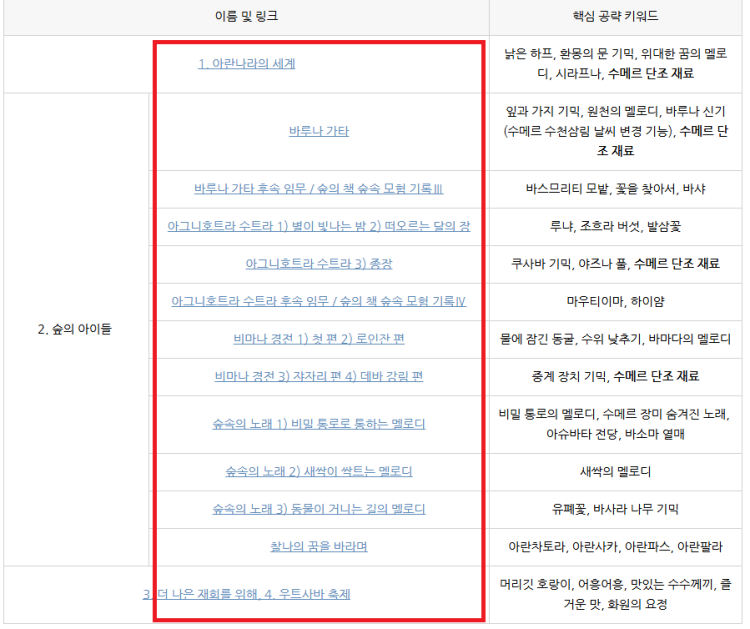Select the '아그니호트라 수트라 3) 종장' link
750x629 pixels.
(x=318, y=264)
